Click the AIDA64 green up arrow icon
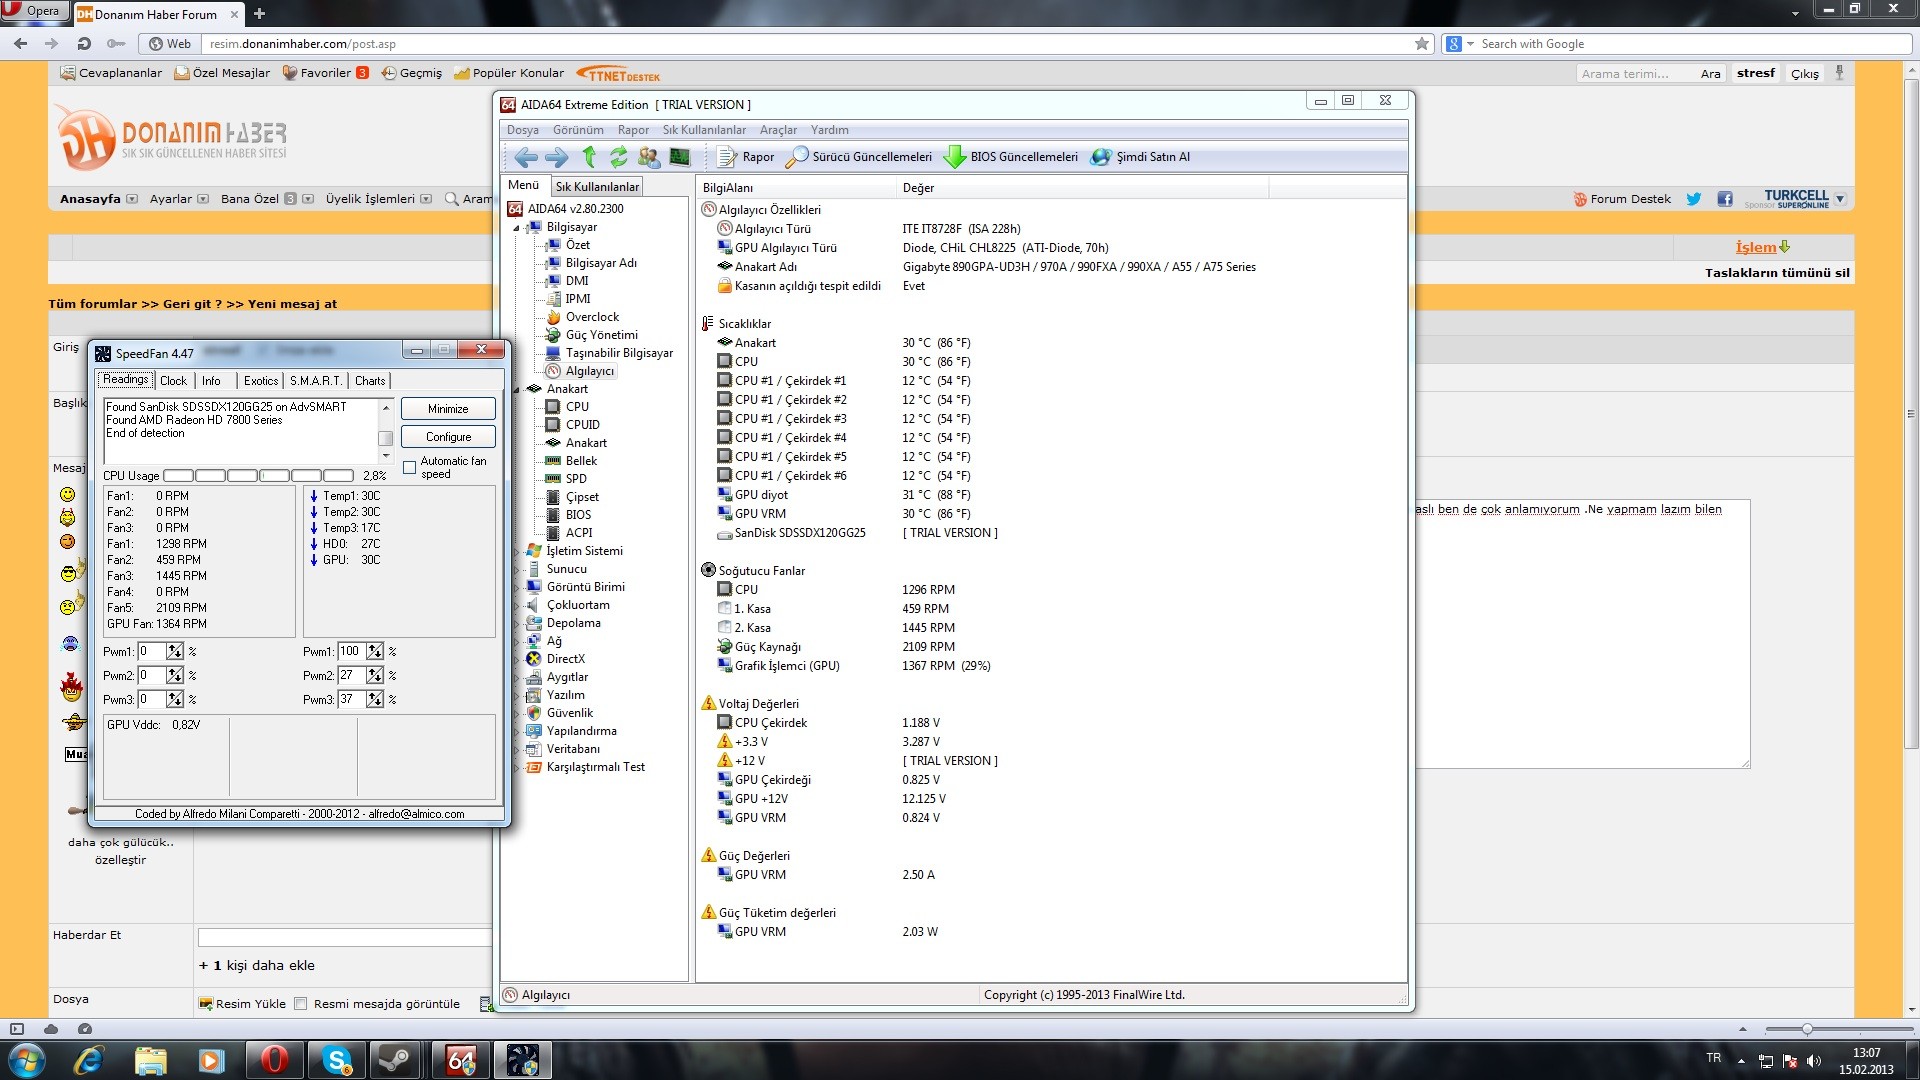Screen dimensions: 1920x1080 (x=589, y=157)
